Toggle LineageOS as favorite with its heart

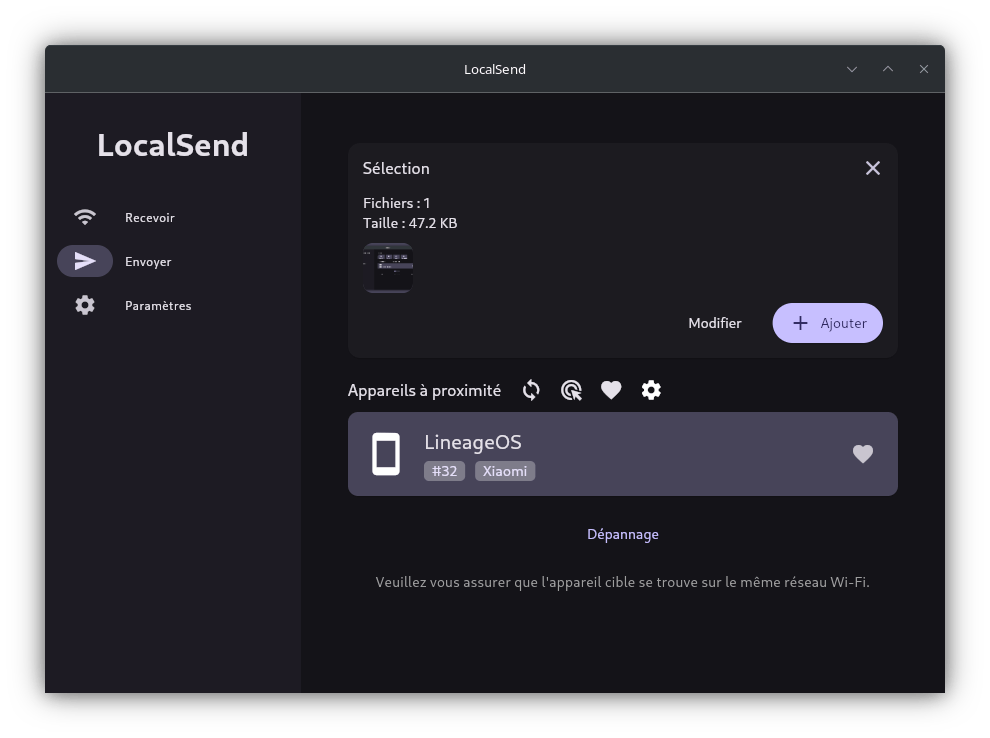tap(862, 453)
